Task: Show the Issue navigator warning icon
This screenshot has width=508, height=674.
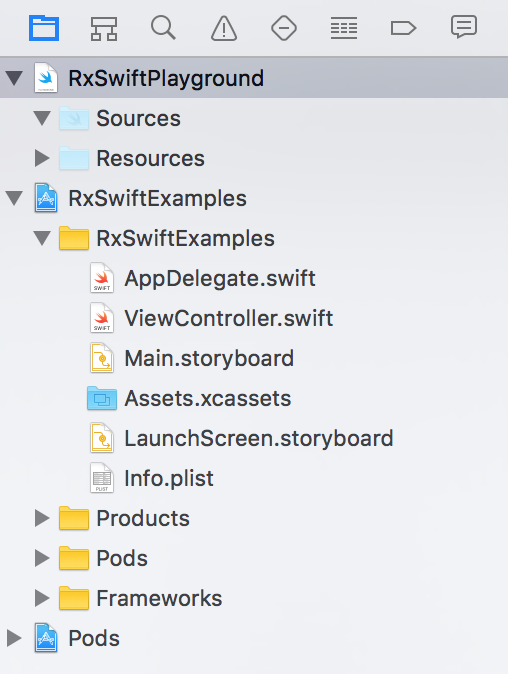Action: 224,29
